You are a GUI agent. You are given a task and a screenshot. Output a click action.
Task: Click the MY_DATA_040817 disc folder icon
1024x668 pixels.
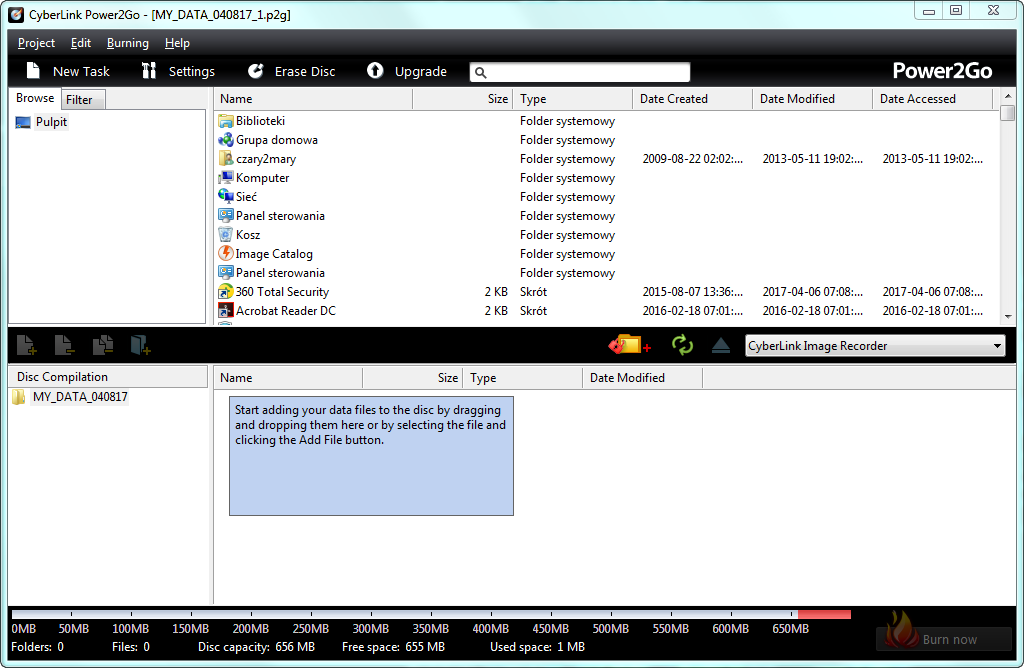click(19, 397)
